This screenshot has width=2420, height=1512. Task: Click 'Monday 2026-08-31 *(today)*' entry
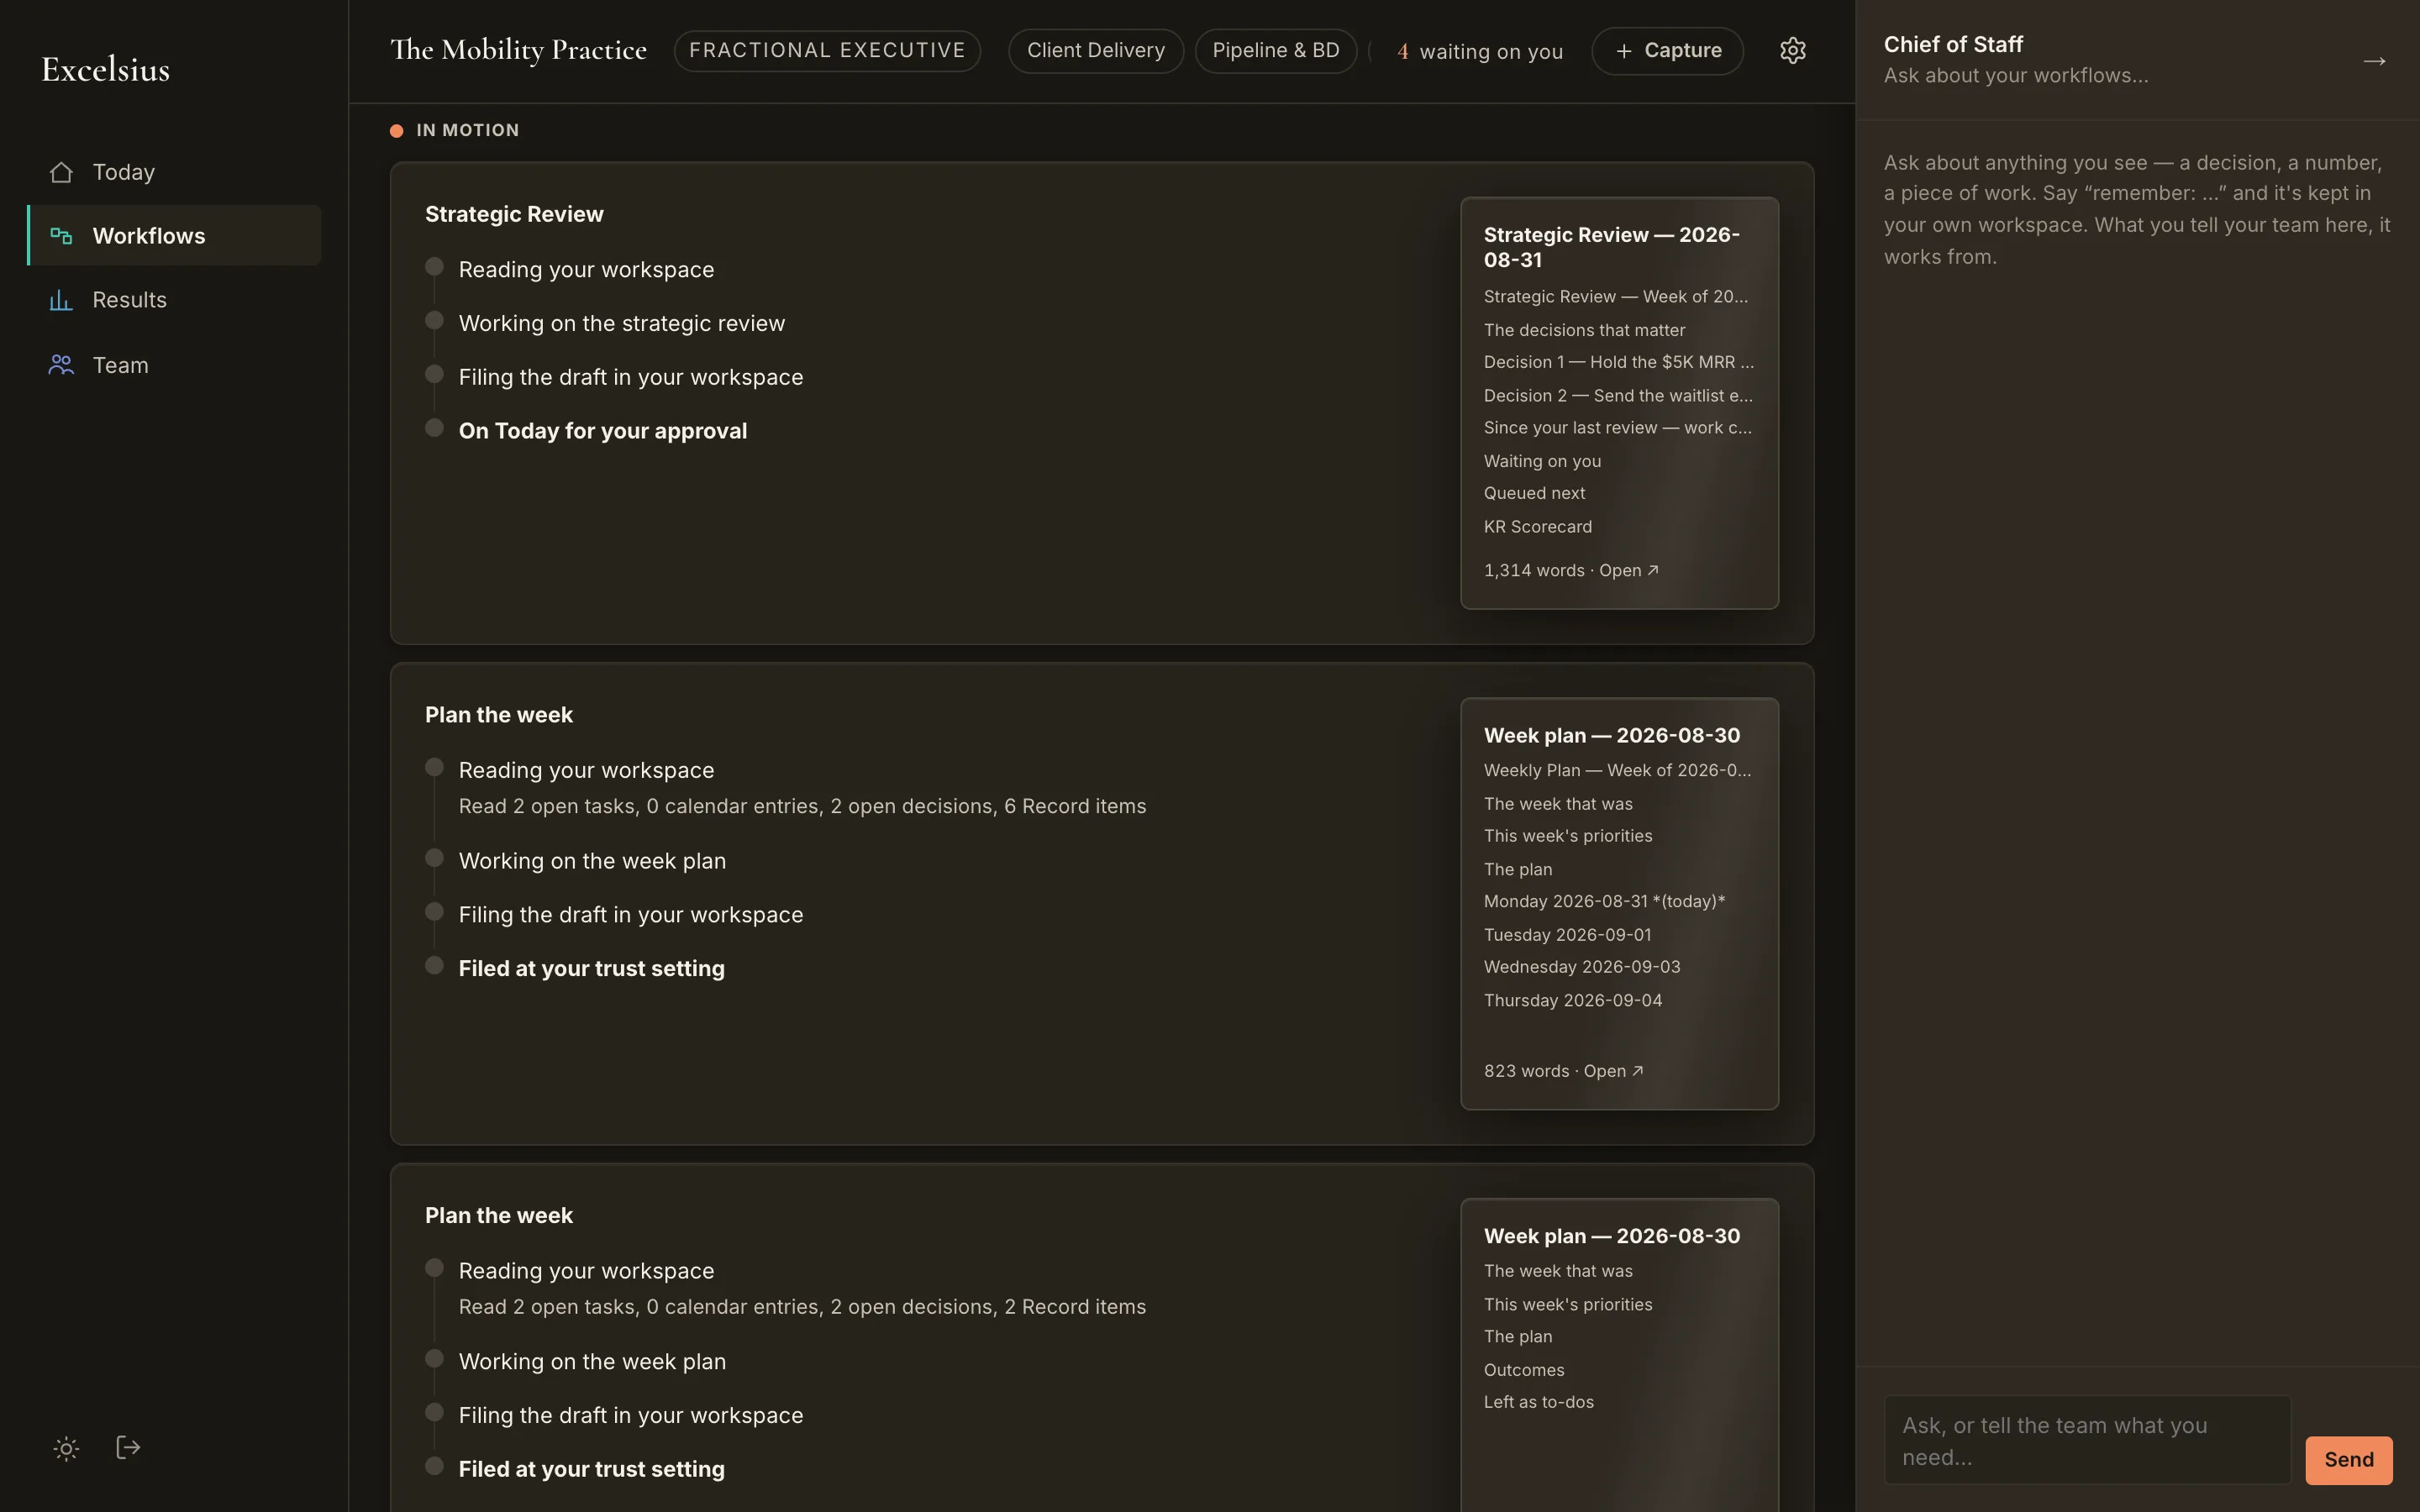(1604, 901)
